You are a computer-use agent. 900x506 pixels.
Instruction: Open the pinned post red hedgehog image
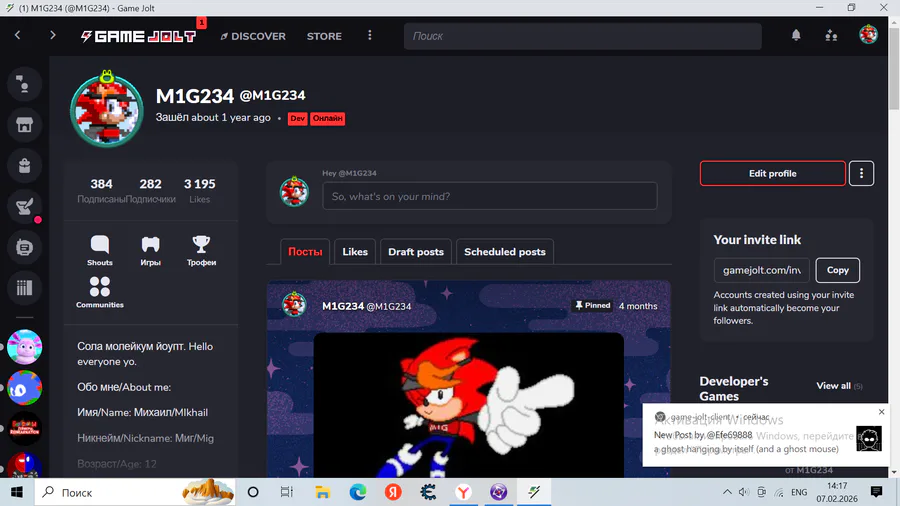[468, 404]
